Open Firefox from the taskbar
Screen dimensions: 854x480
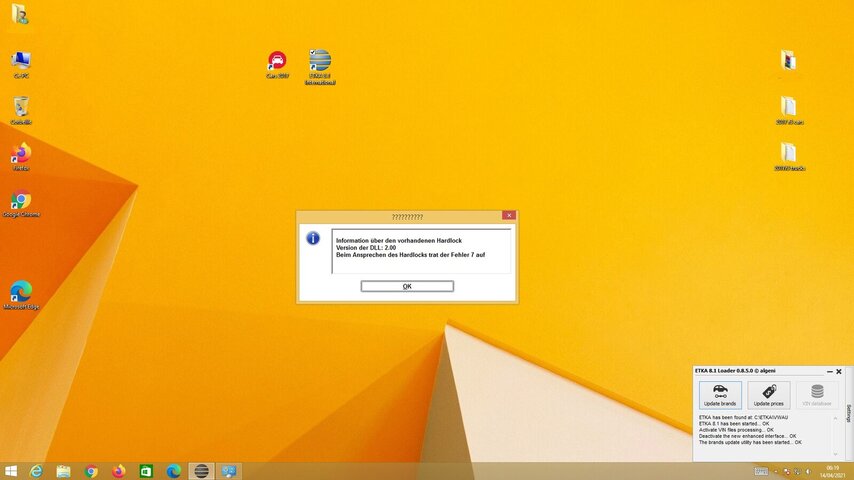118,471
